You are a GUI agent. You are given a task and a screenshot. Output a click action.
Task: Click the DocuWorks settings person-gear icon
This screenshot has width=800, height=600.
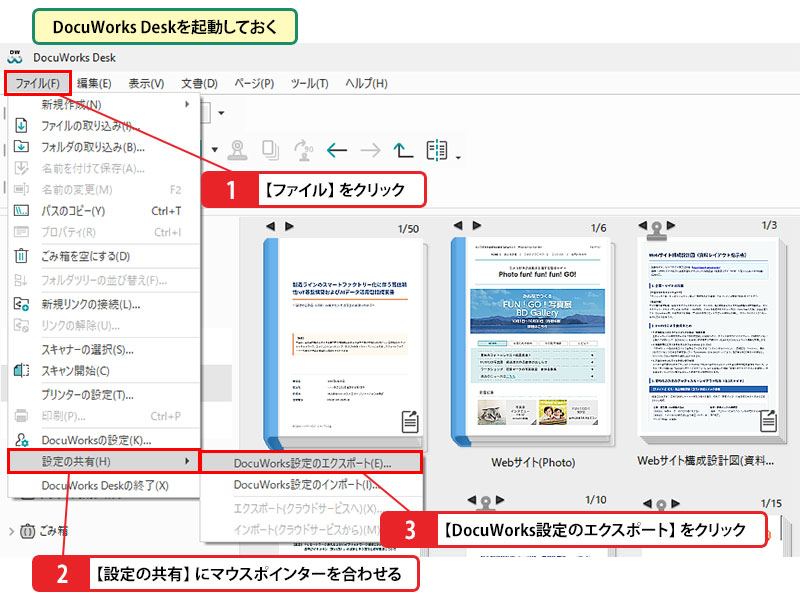21,439
